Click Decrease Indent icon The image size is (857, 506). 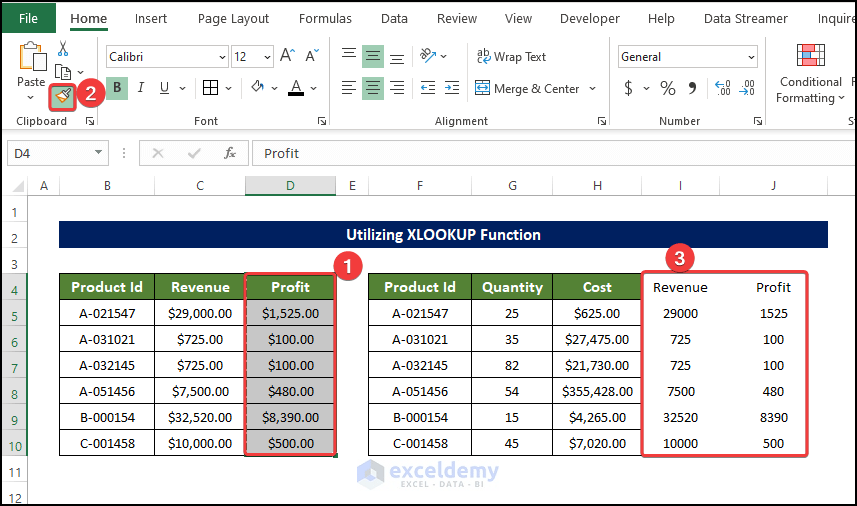coord(427,87)
